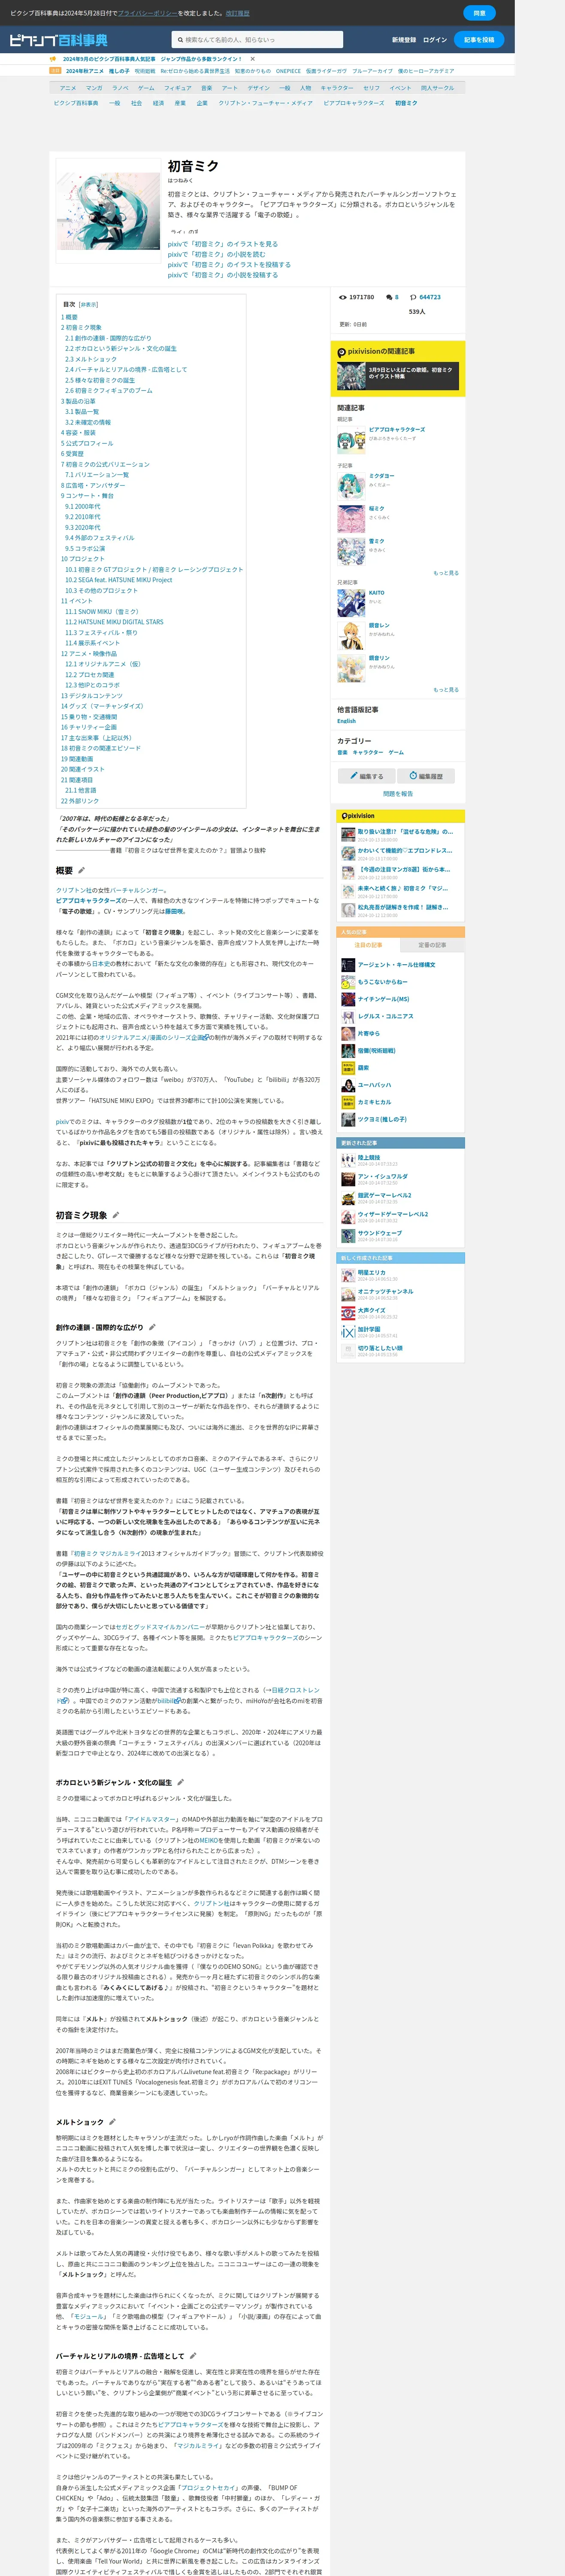Open pixivision article 未来へと続く旅♪ 初音ミク
Screen dimensions: 565x2576
tap(403, 888)
